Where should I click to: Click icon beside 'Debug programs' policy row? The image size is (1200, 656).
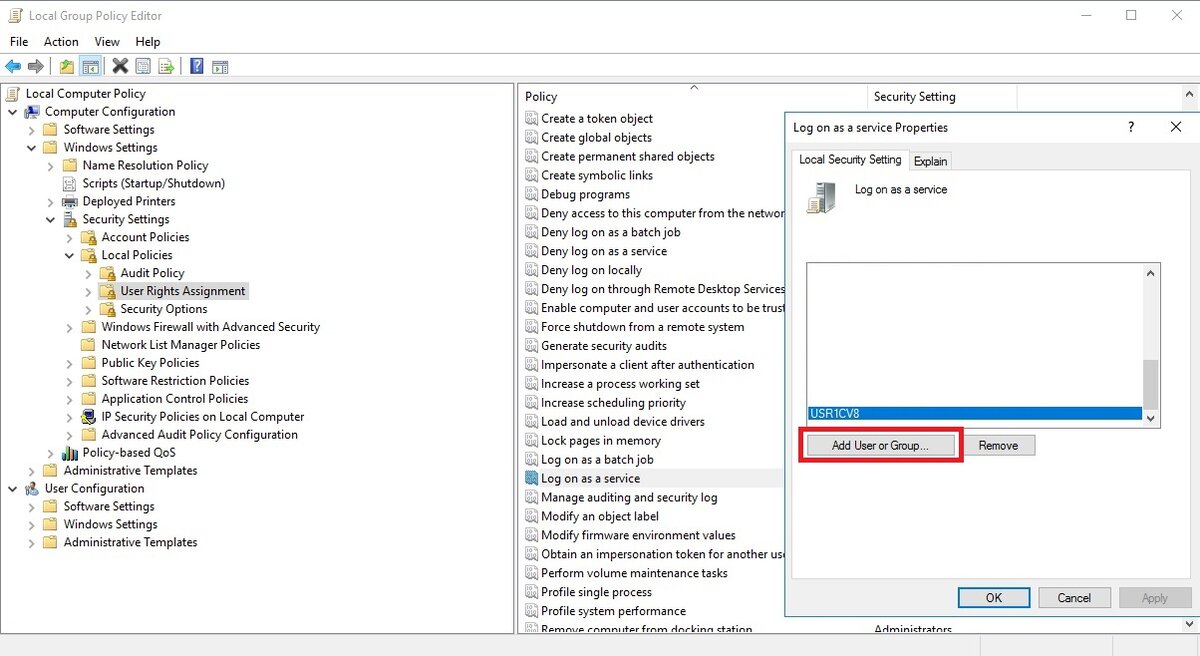click(531, 195)
